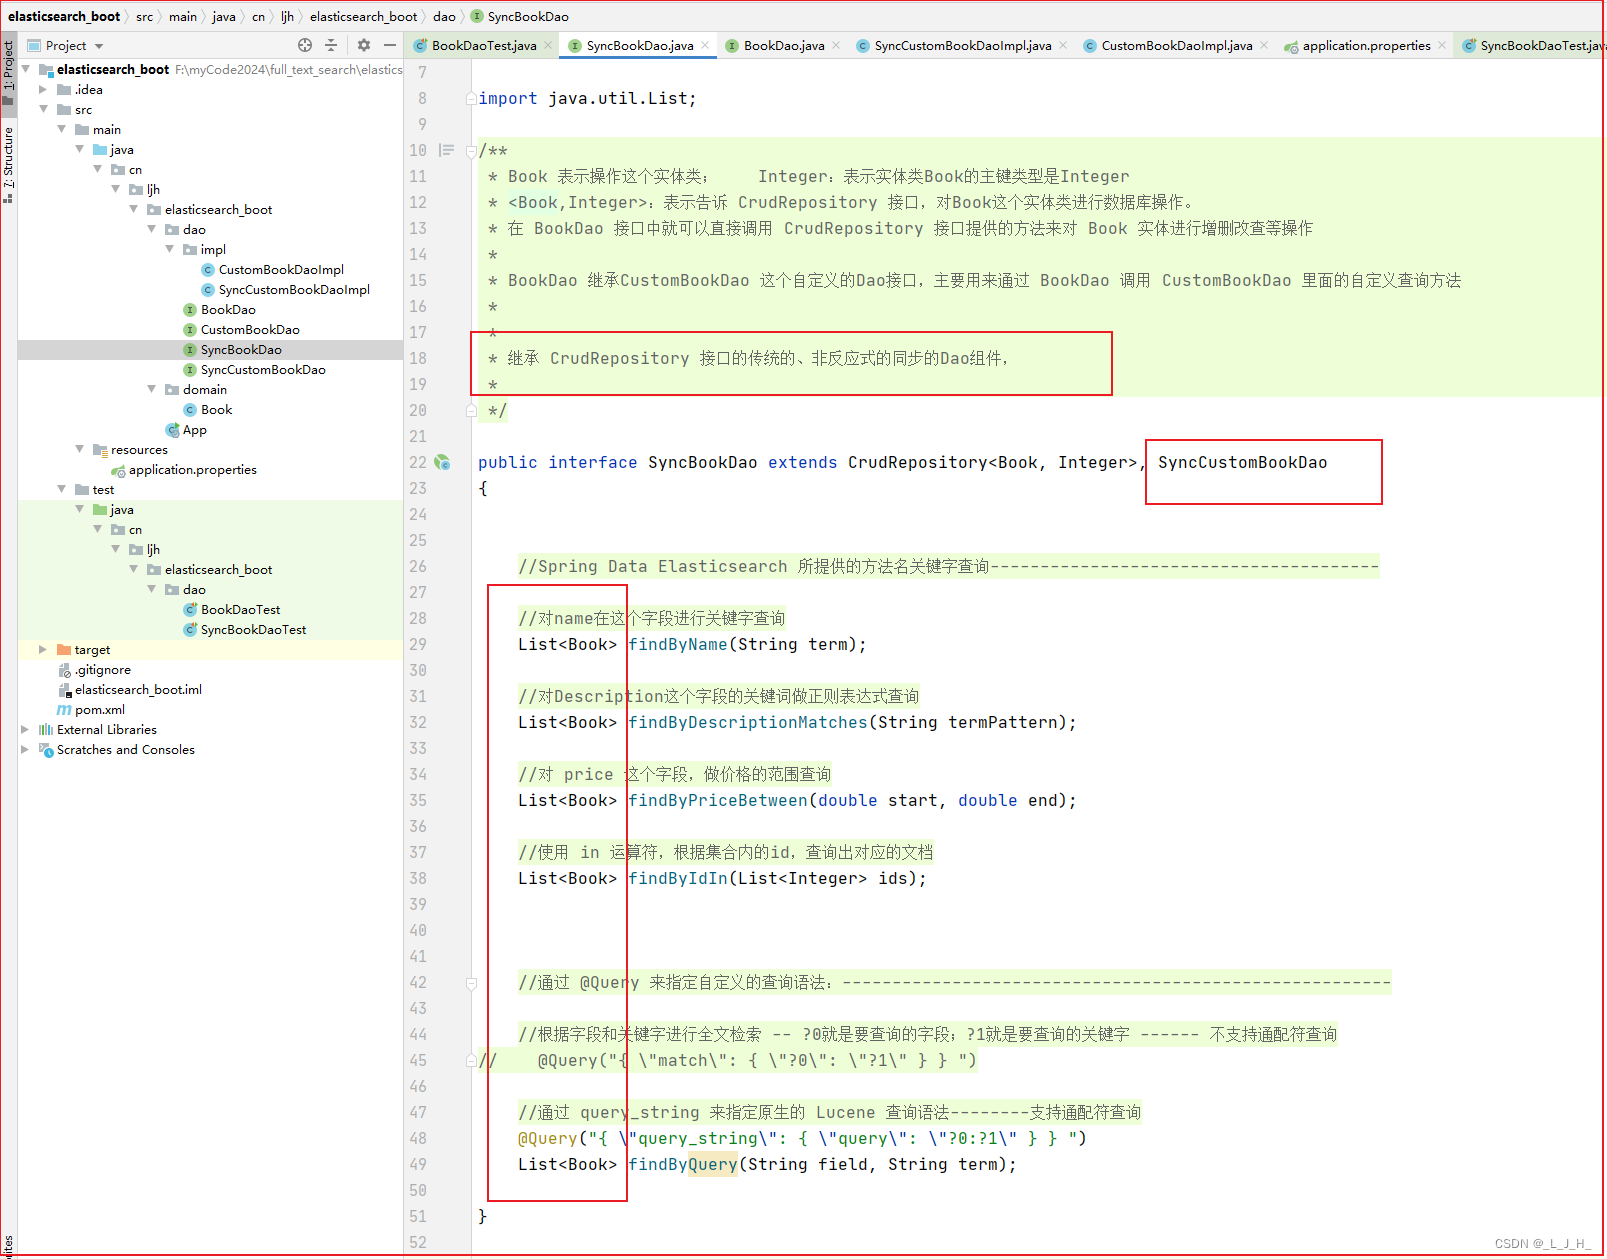Image resolution: width=1607 pixels, height=1259 pixels.
Task: Expand External Libraries node
Action: (x=25, y=730)
